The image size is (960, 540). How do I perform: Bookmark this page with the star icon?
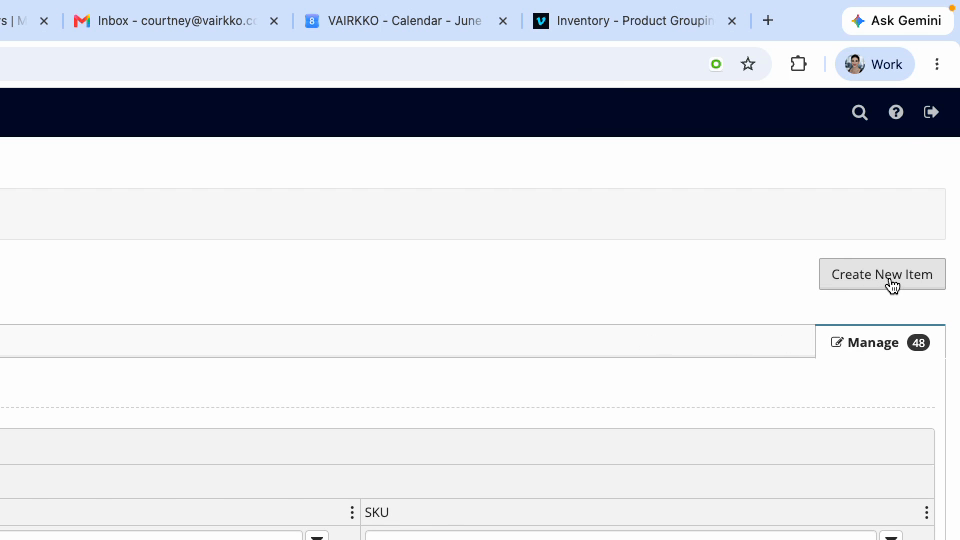748,64
